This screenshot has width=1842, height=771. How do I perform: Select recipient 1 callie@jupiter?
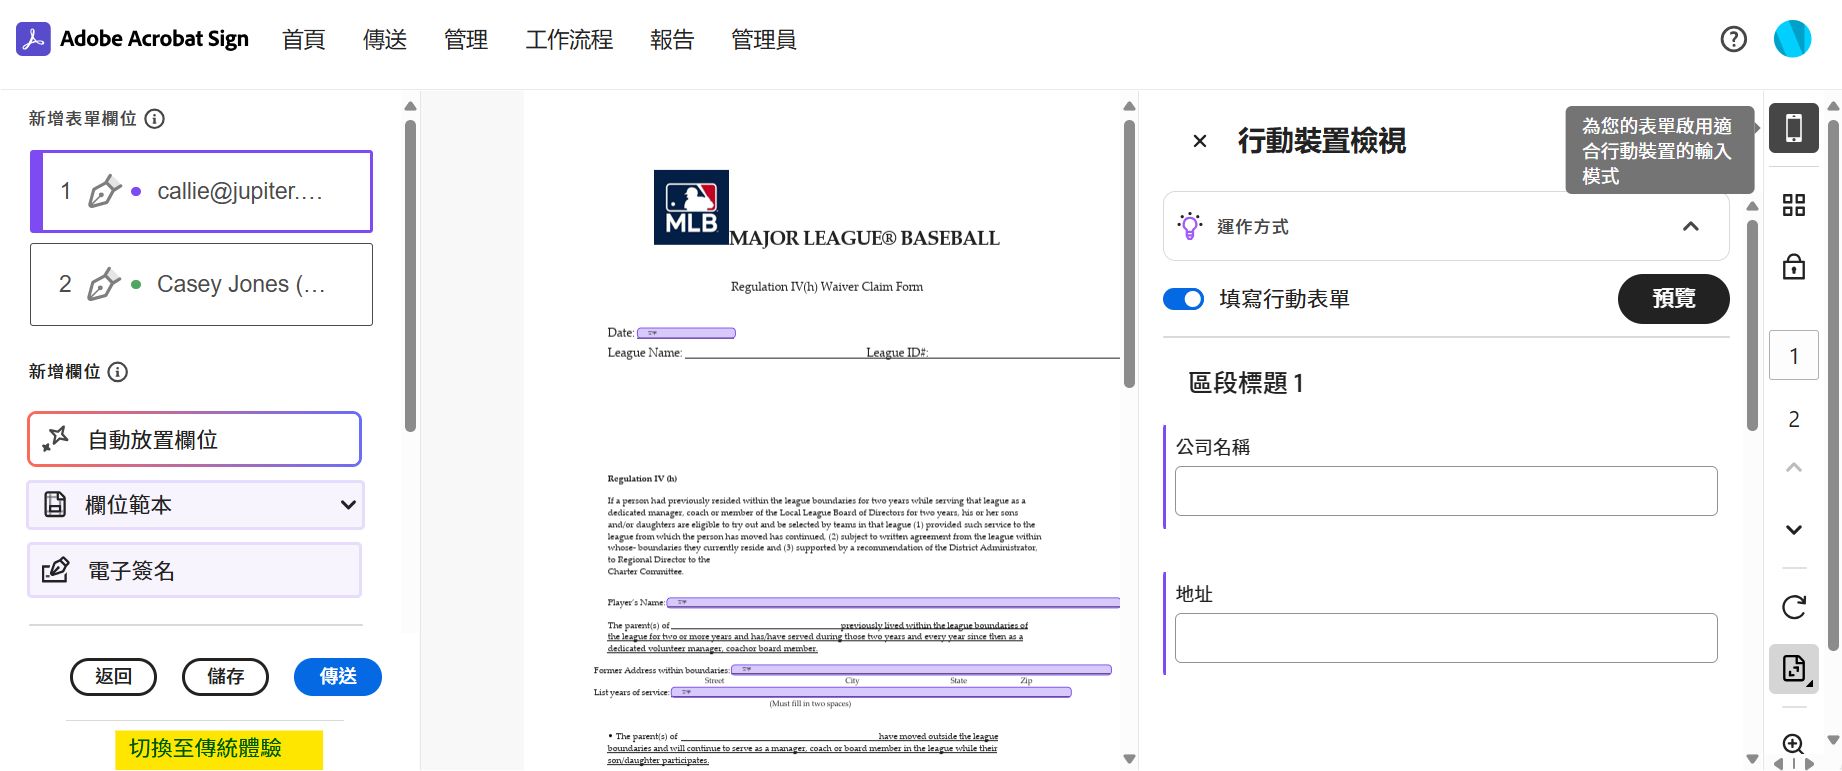[202, 191]
